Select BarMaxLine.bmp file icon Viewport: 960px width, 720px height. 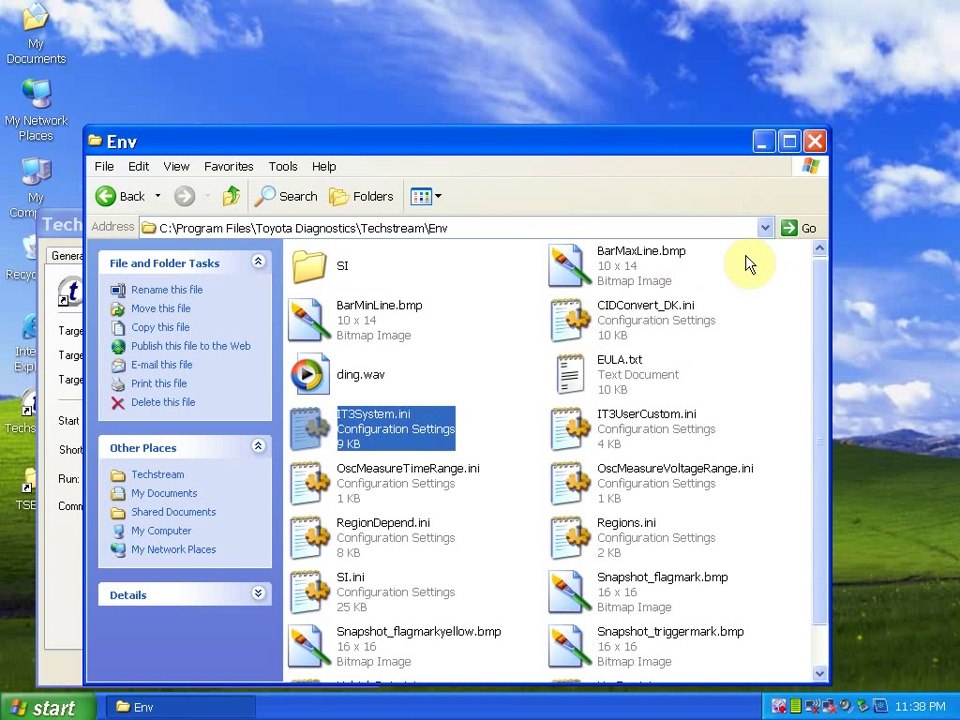(569, 266)
